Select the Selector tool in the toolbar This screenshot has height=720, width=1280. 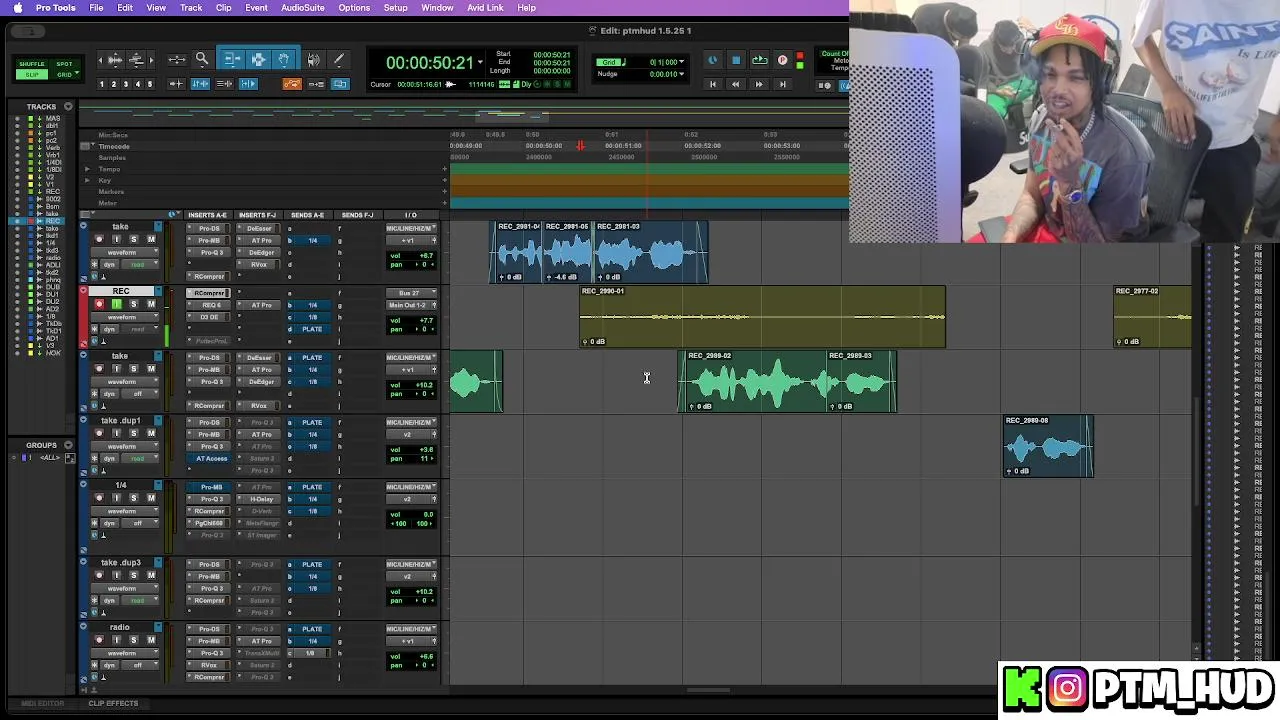click(x=258, y=60)
